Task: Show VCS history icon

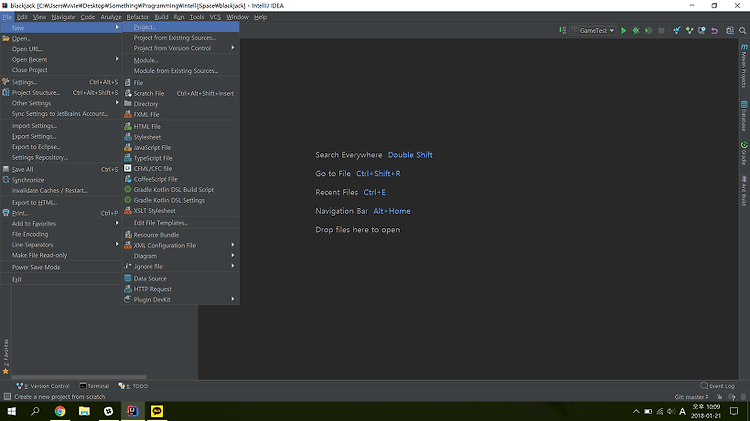Action: pos(702,31)
